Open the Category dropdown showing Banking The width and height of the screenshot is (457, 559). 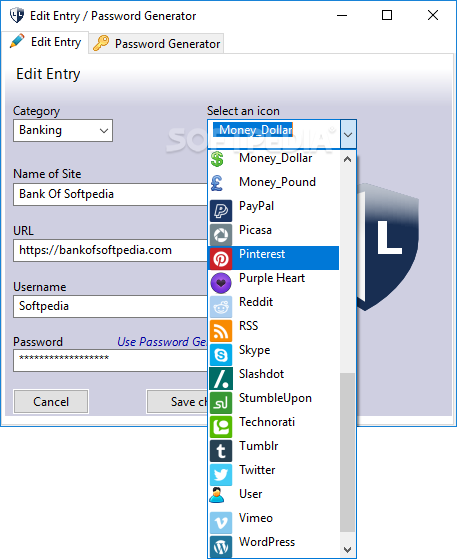point(63,130)
